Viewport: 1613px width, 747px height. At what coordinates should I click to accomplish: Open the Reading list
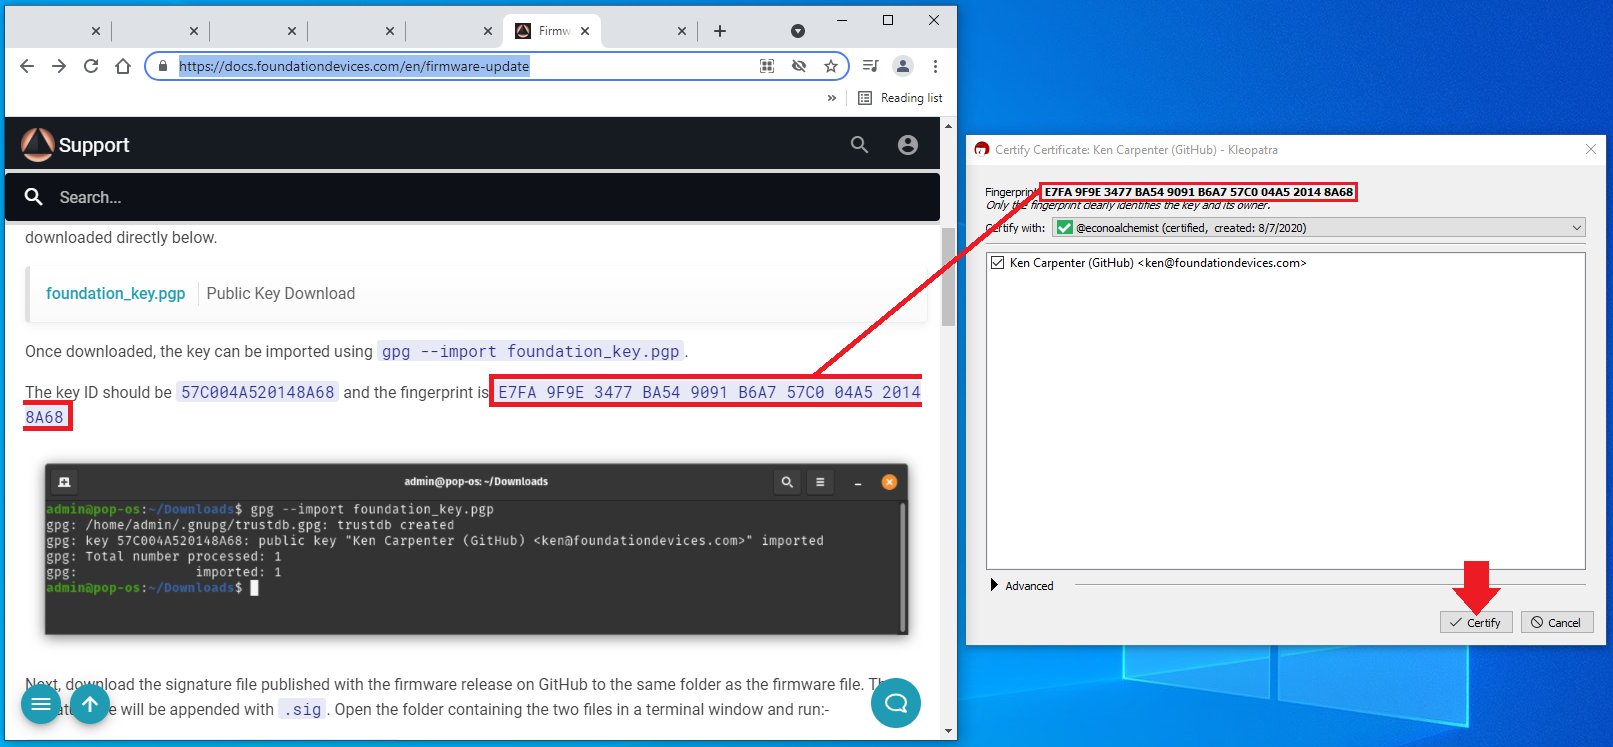pyautogui.click(x=900, y=98)
